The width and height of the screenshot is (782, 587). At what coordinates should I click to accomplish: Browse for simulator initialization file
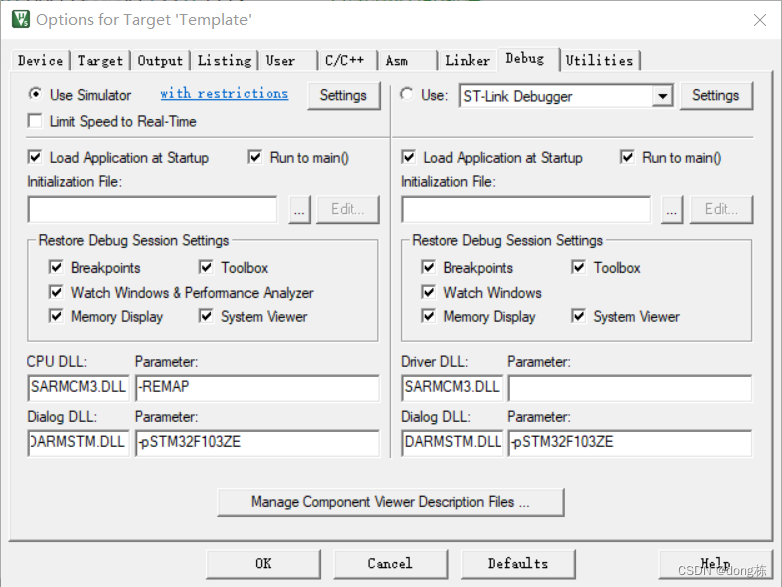tap(299, 209)
